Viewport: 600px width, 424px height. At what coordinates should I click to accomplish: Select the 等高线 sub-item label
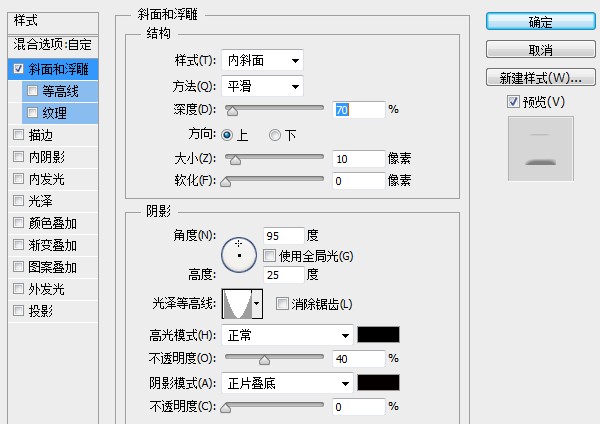coord(60,91)
